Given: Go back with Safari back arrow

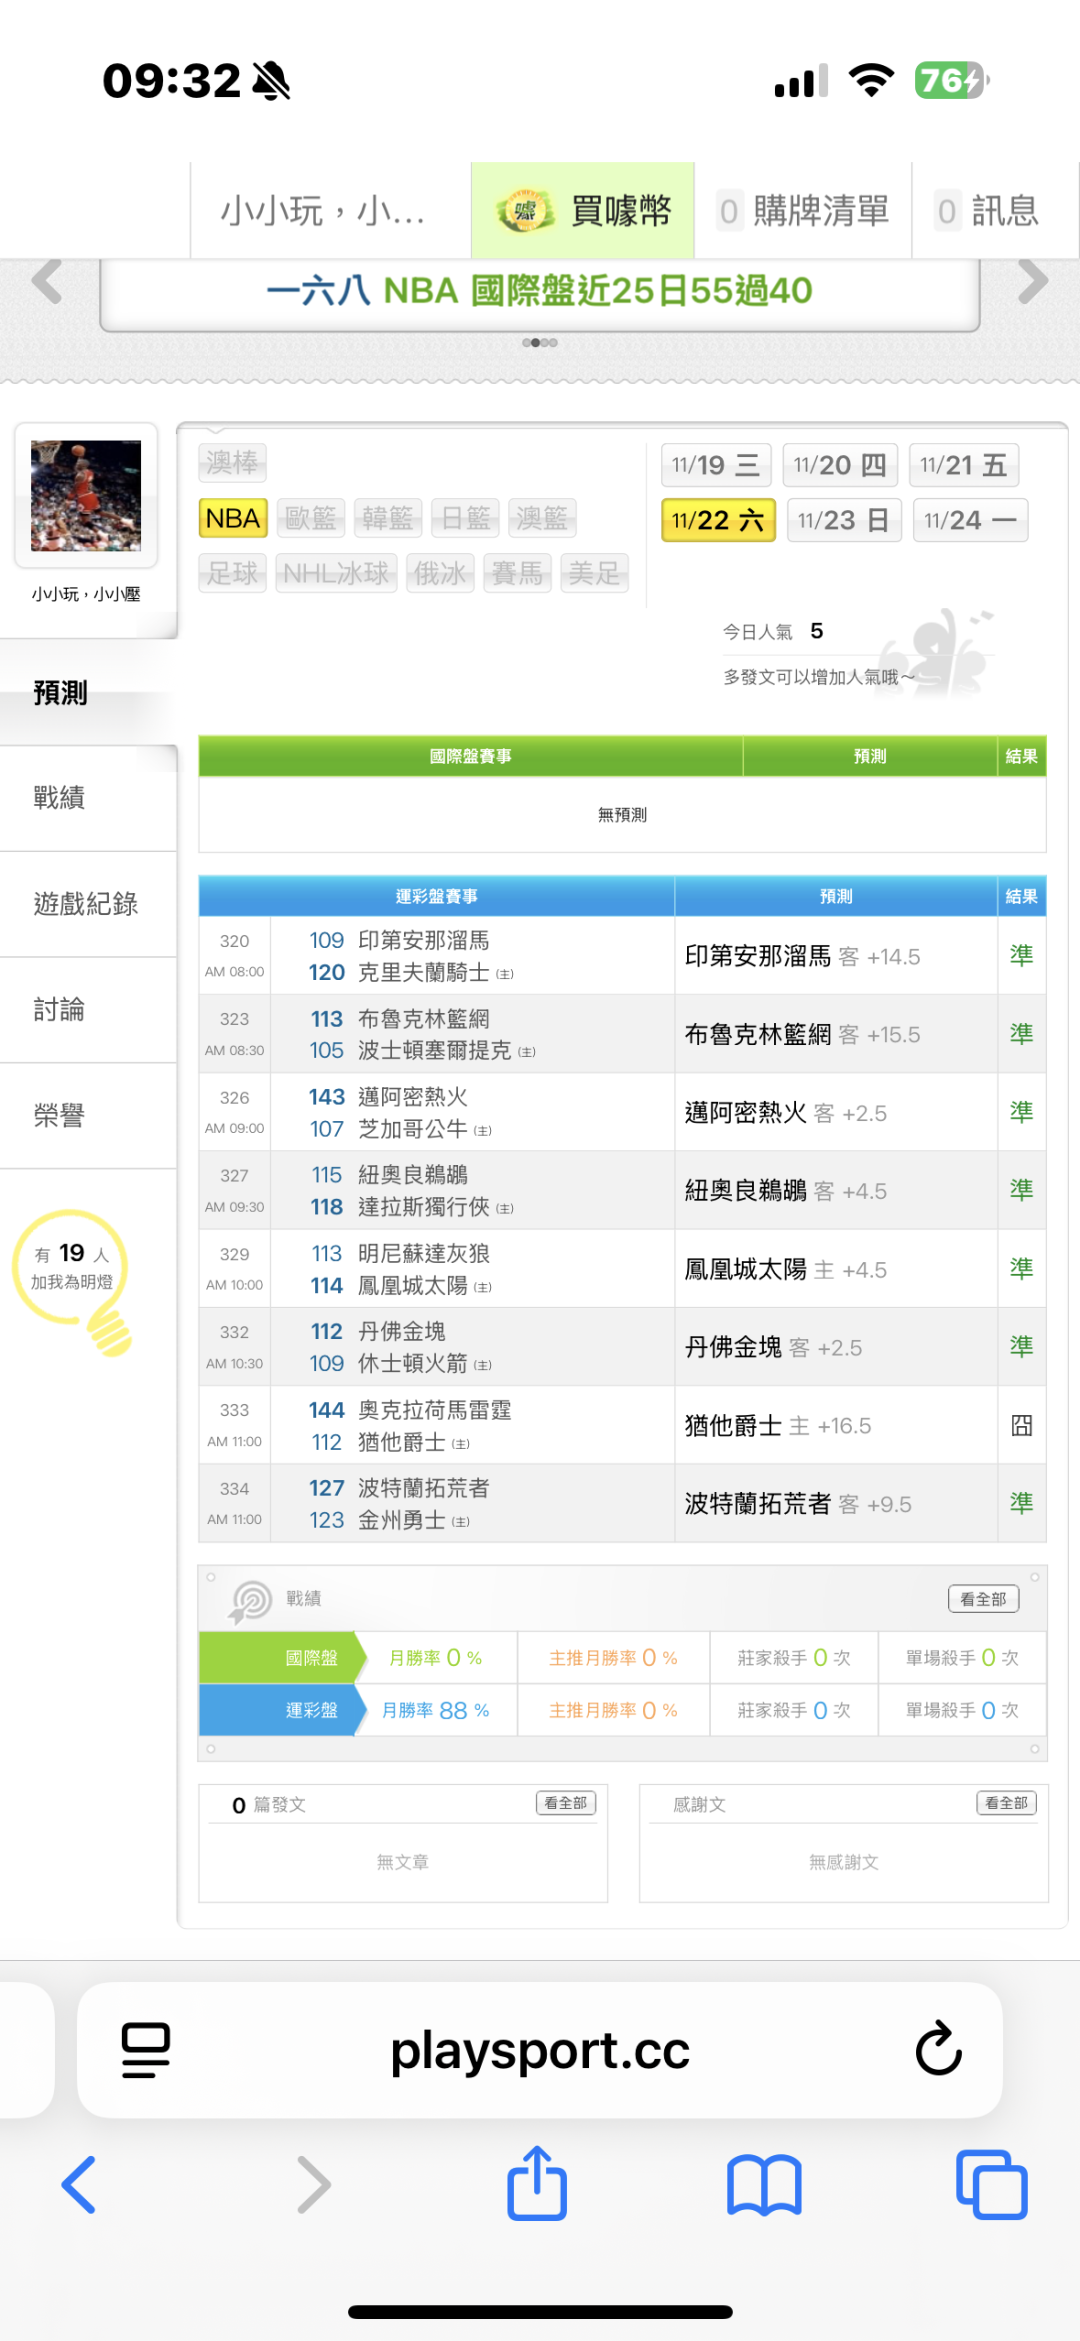Looking at the screenshot, I should [x=79, y=2185].
